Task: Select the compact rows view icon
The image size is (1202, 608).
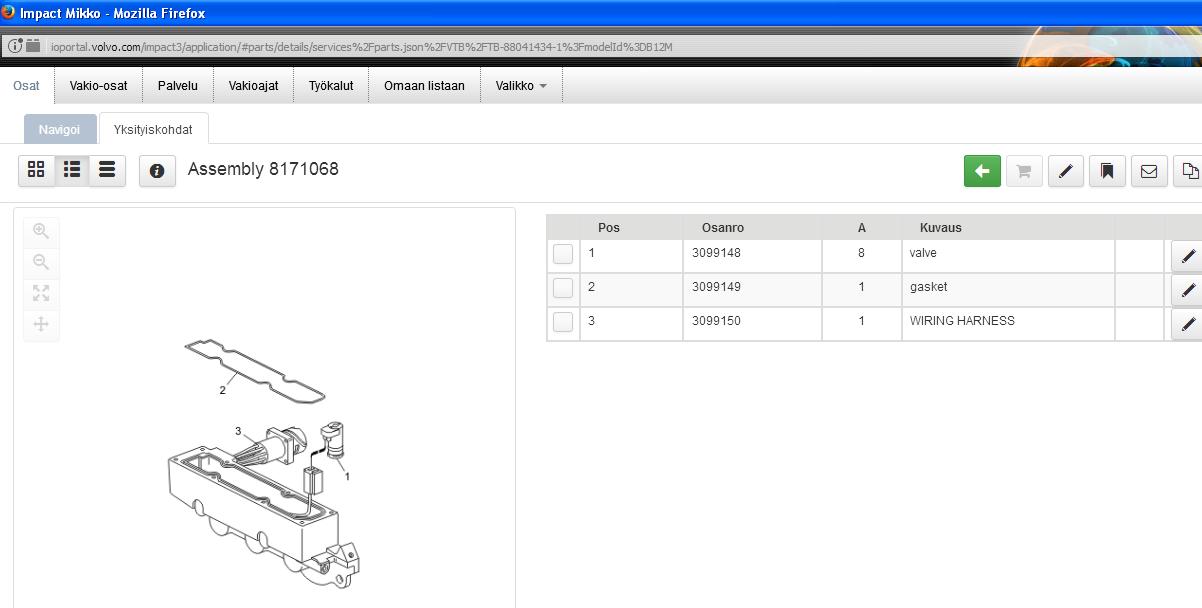Action: click(107, 170)
